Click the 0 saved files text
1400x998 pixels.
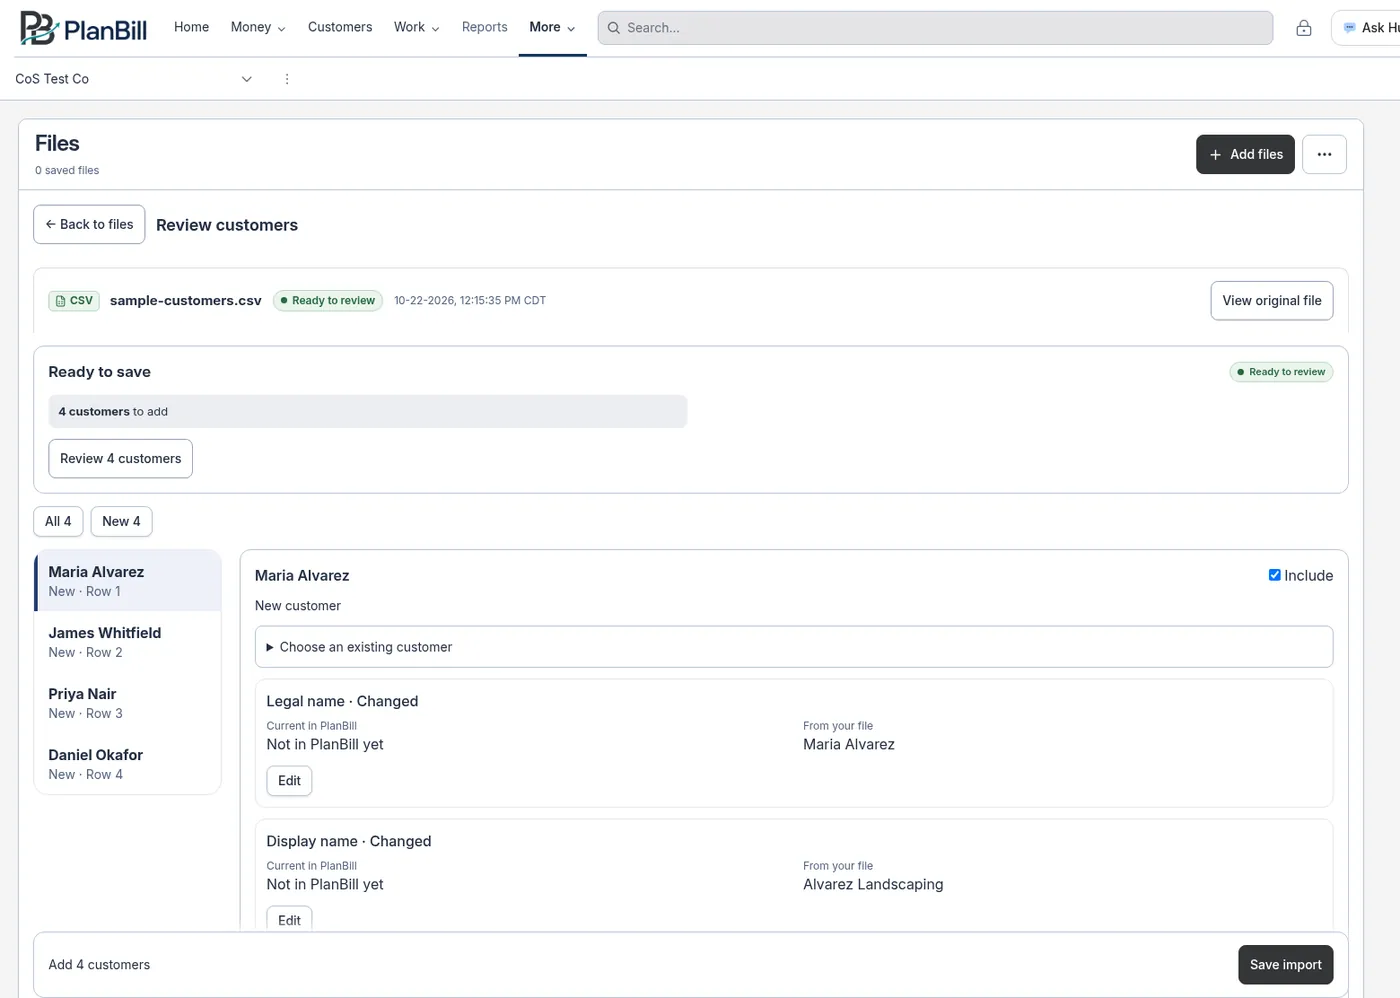point(67,170)
